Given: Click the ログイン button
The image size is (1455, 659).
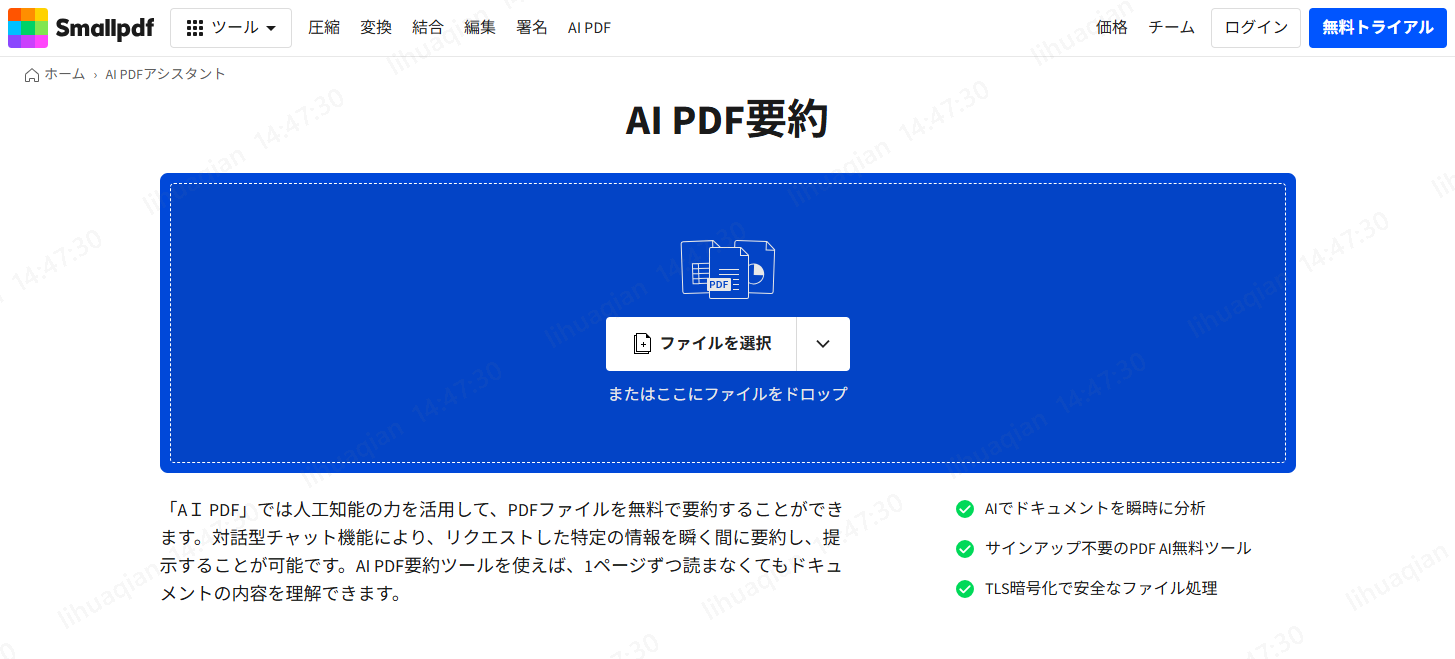Looking at the screenshot, I should (x=1256, y=28).
